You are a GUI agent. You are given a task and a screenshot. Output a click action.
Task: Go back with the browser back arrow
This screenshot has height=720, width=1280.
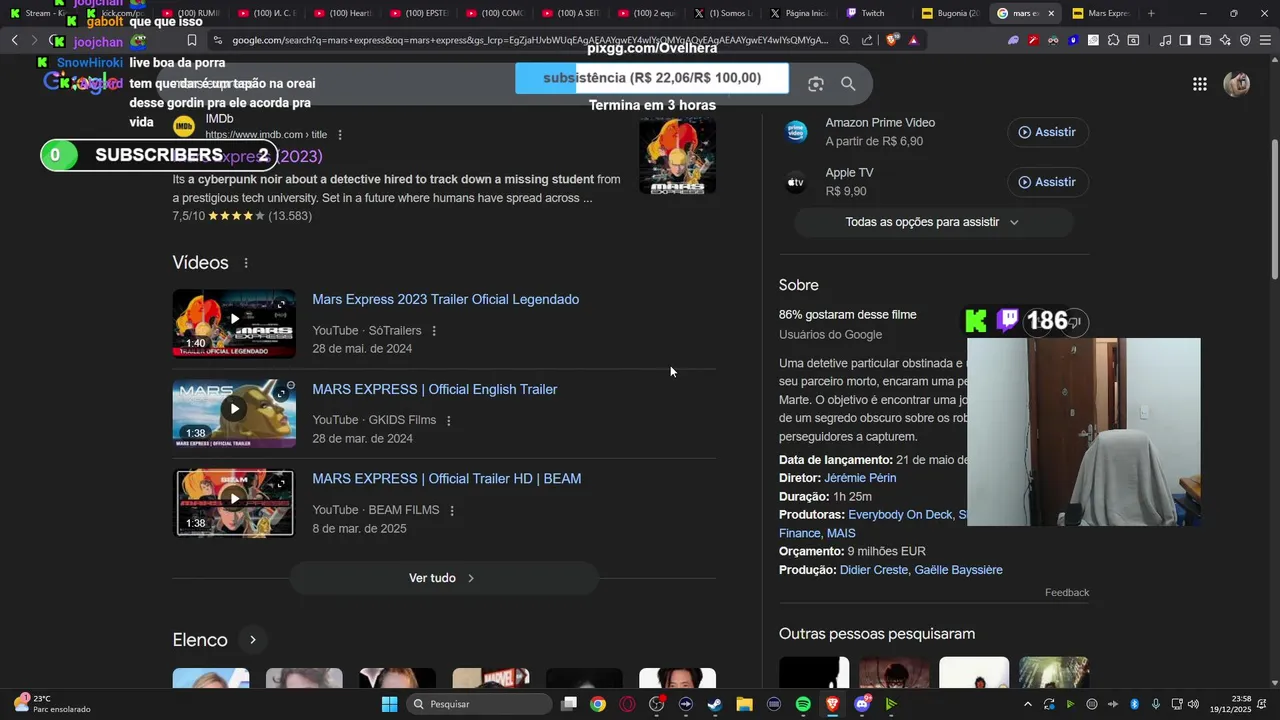click(x=14, y=40)
